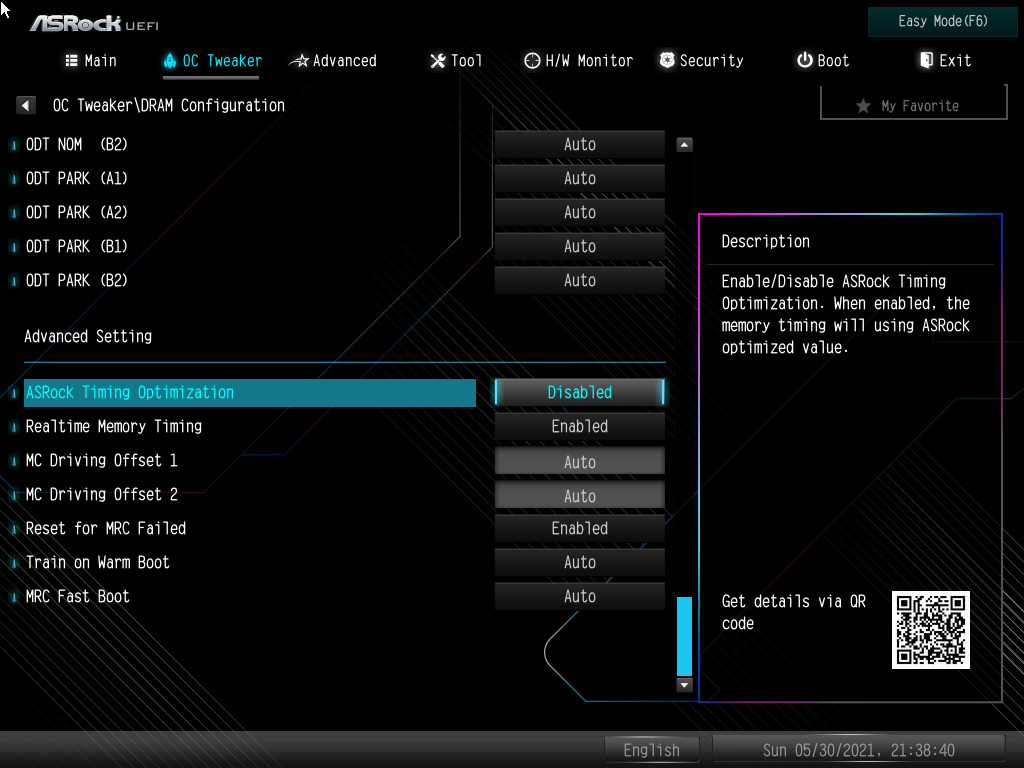Open MC Driving Offset 2 Auto field
The height and width of the screenshot is (768, 1024).
tap(580, 495)
